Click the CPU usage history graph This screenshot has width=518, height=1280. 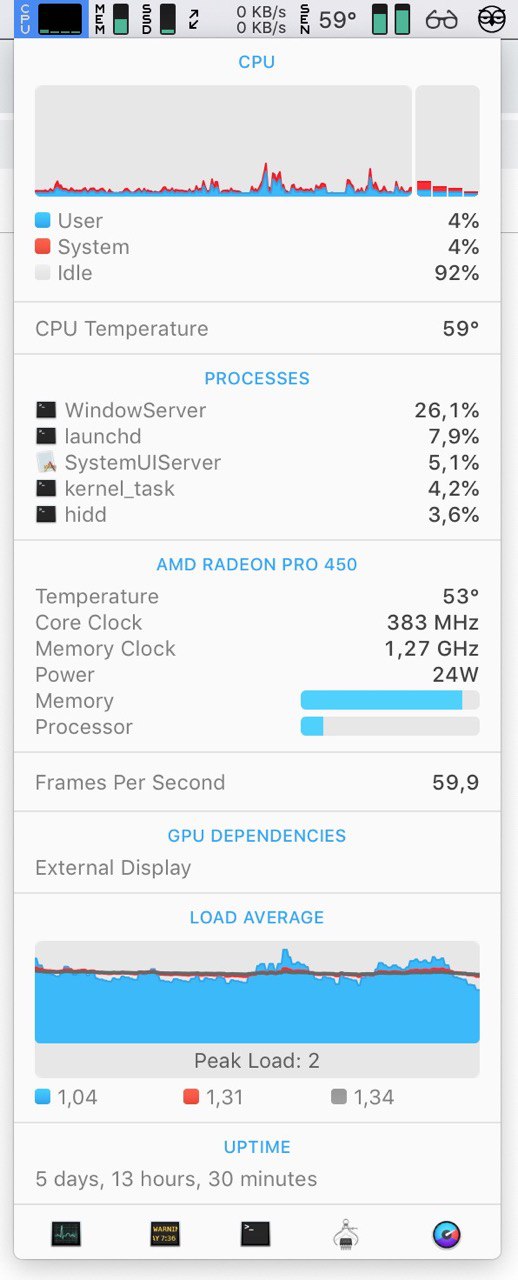tap(223, 141)
